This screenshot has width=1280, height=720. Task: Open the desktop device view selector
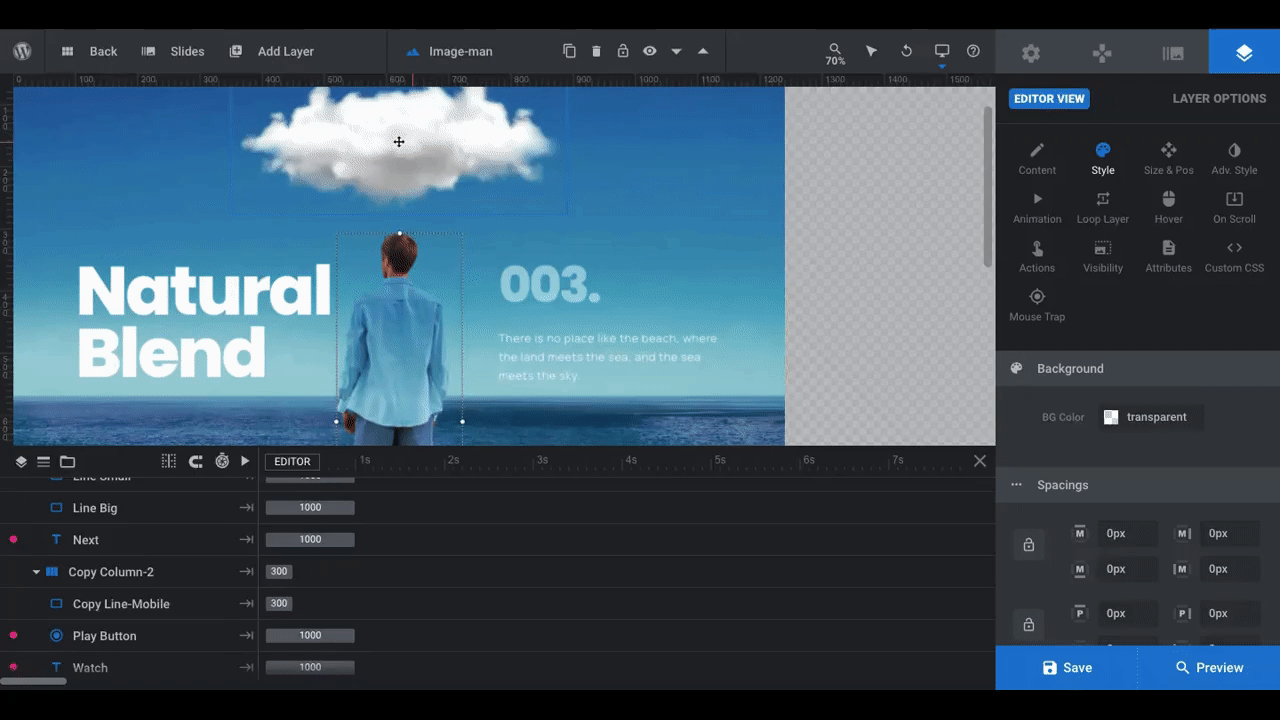[x=941, y=52]
